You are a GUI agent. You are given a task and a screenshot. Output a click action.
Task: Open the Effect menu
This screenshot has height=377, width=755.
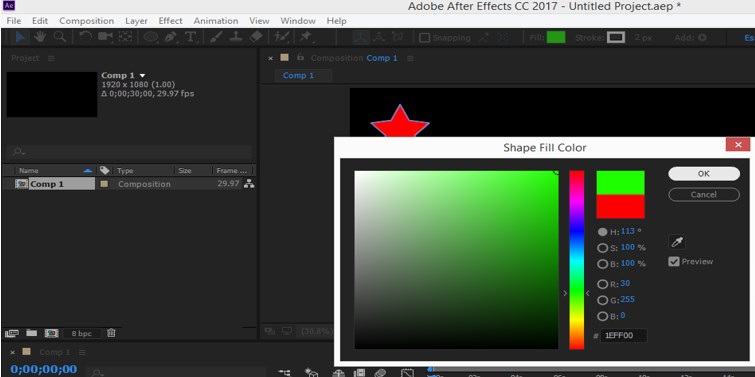[x=170, y=21]
